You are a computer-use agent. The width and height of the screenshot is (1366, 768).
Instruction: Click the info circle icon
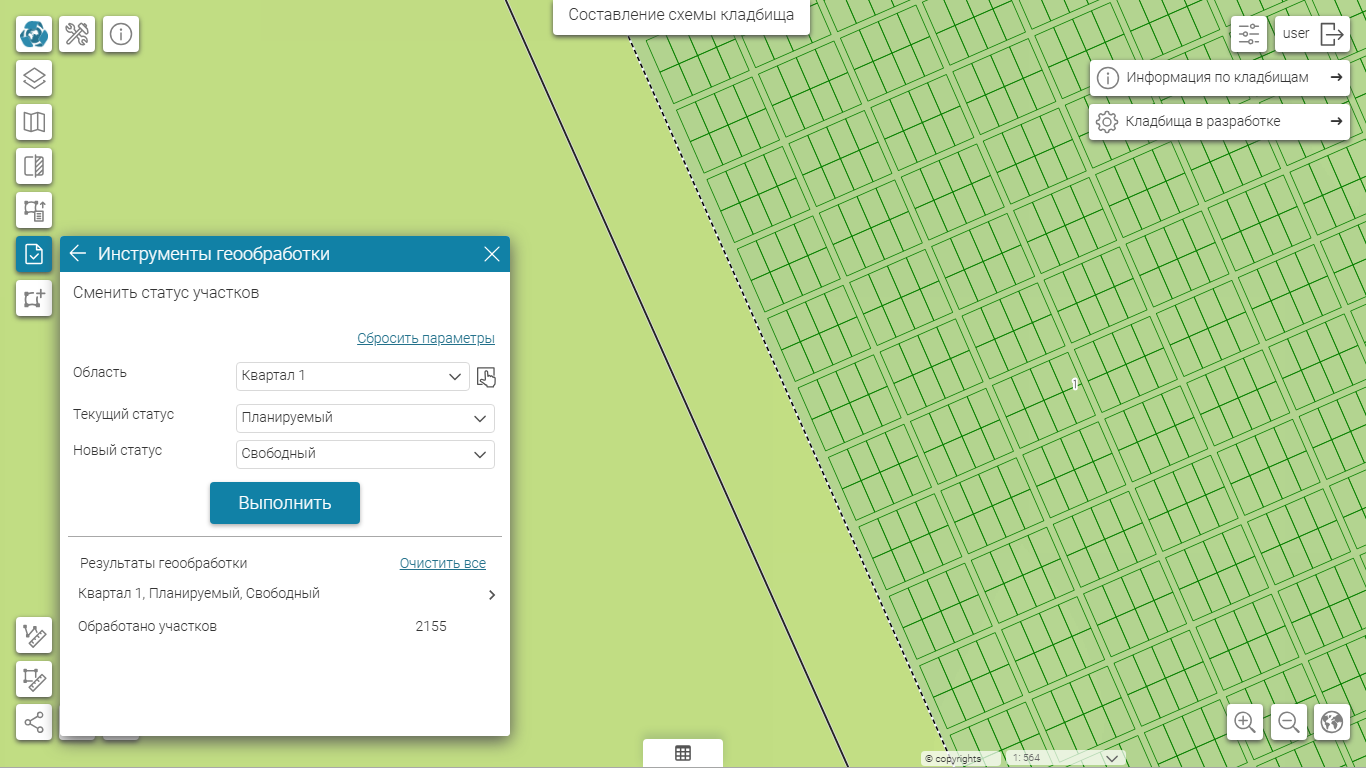pos(121,34)
